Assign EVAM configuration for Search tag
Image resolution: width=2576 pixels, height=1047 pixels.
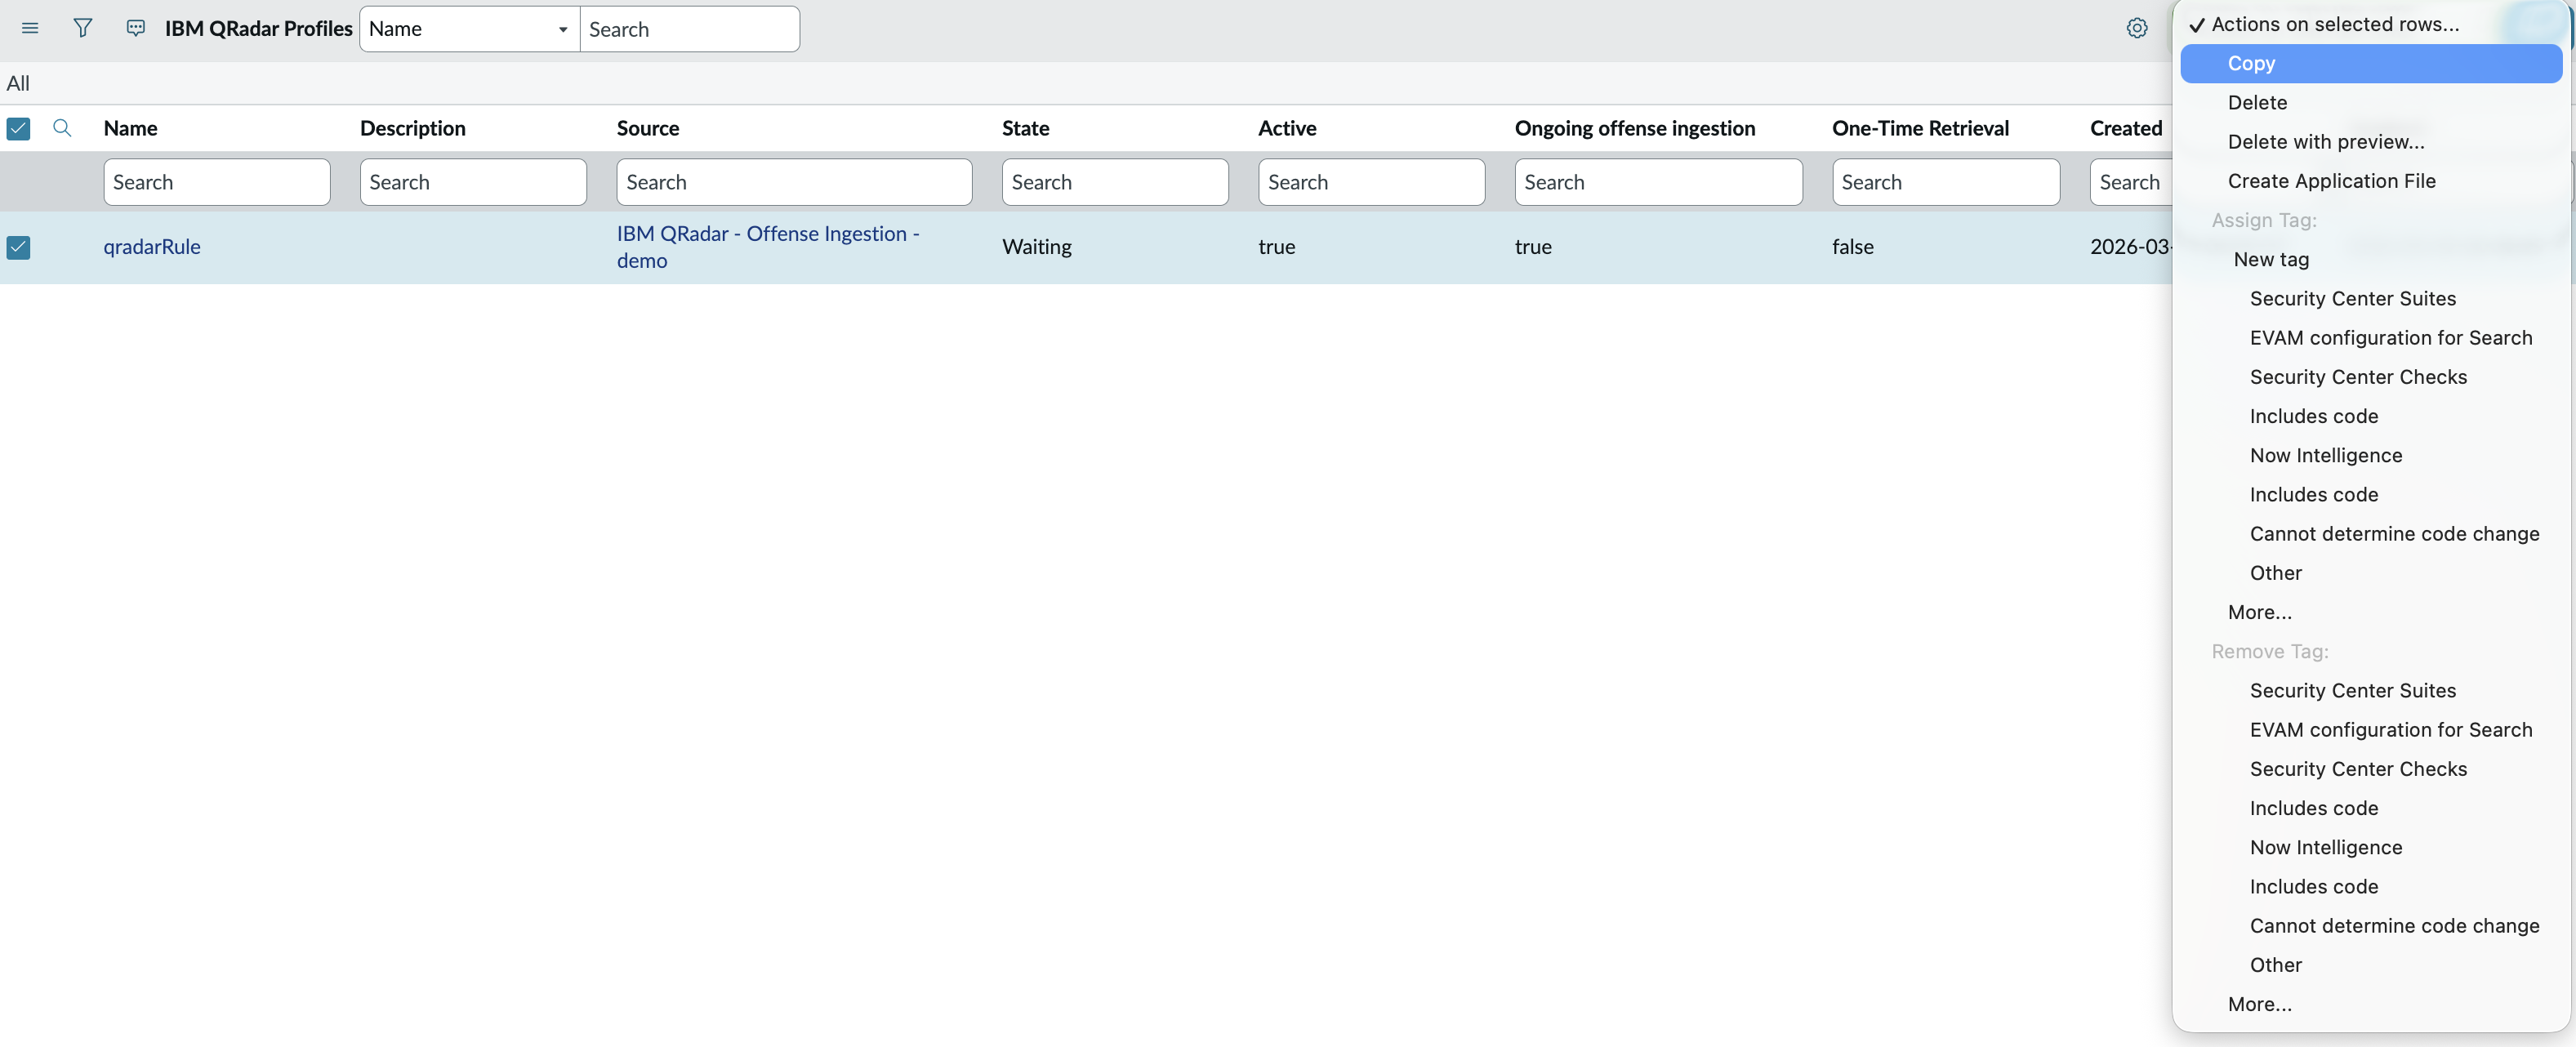tap(2371, 338)
